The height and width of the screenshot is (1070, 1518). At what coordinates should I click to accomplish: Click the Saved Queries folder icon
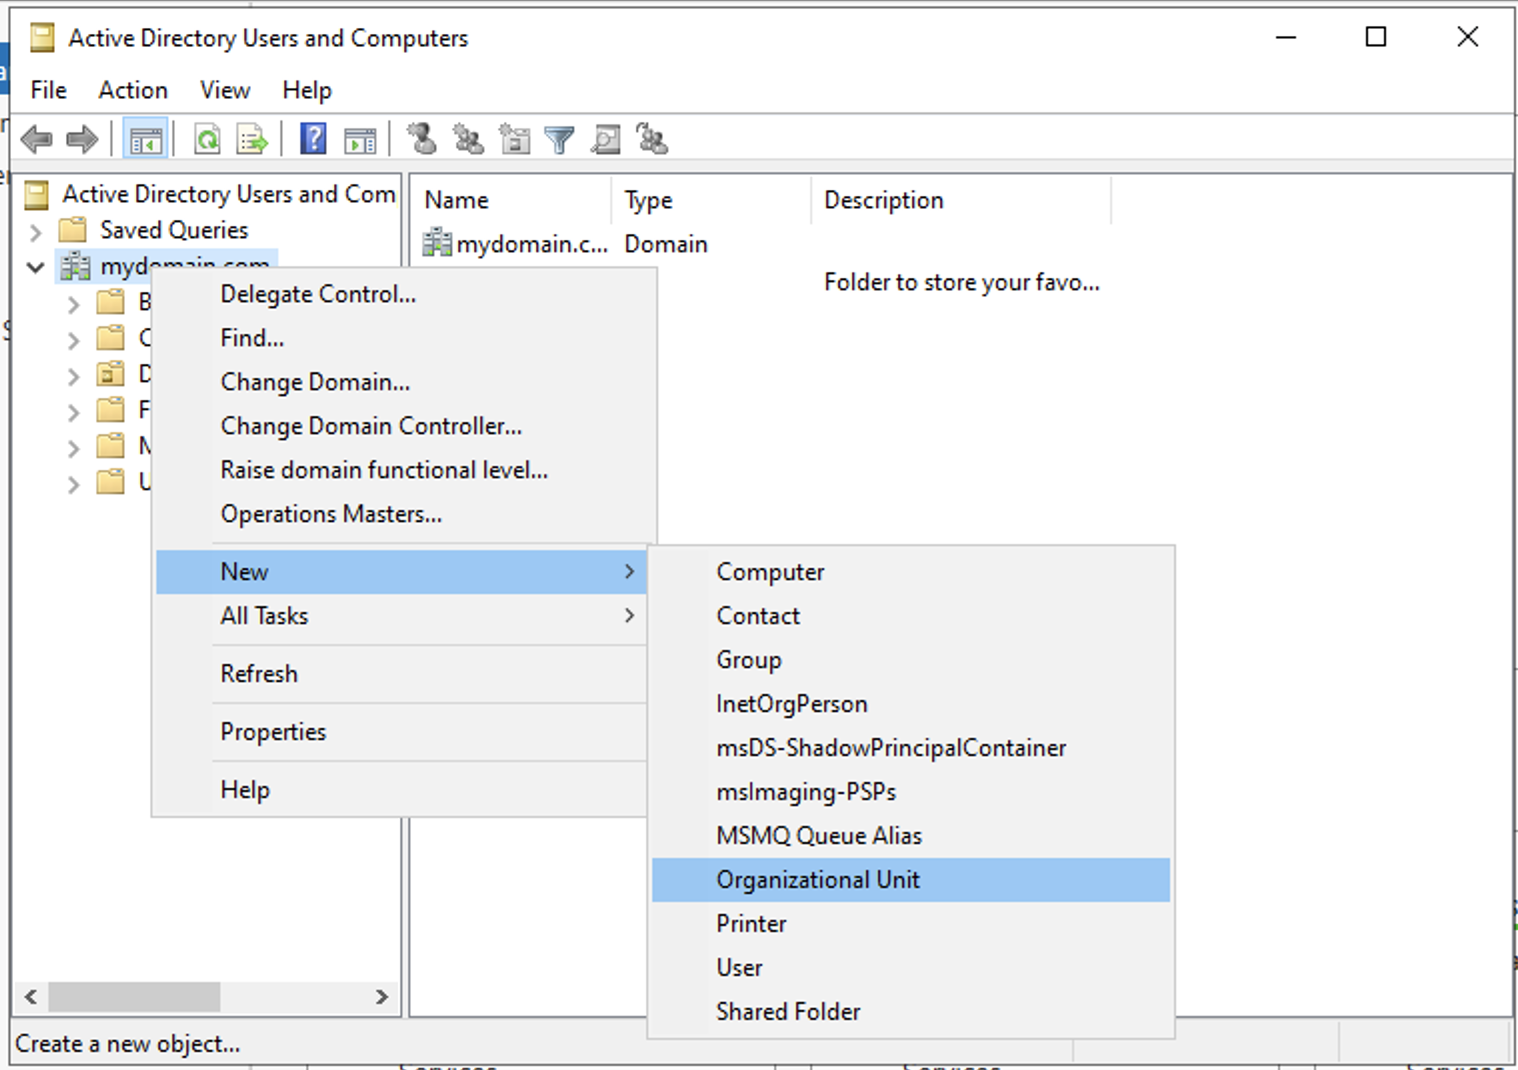click(x=73, y=231)
